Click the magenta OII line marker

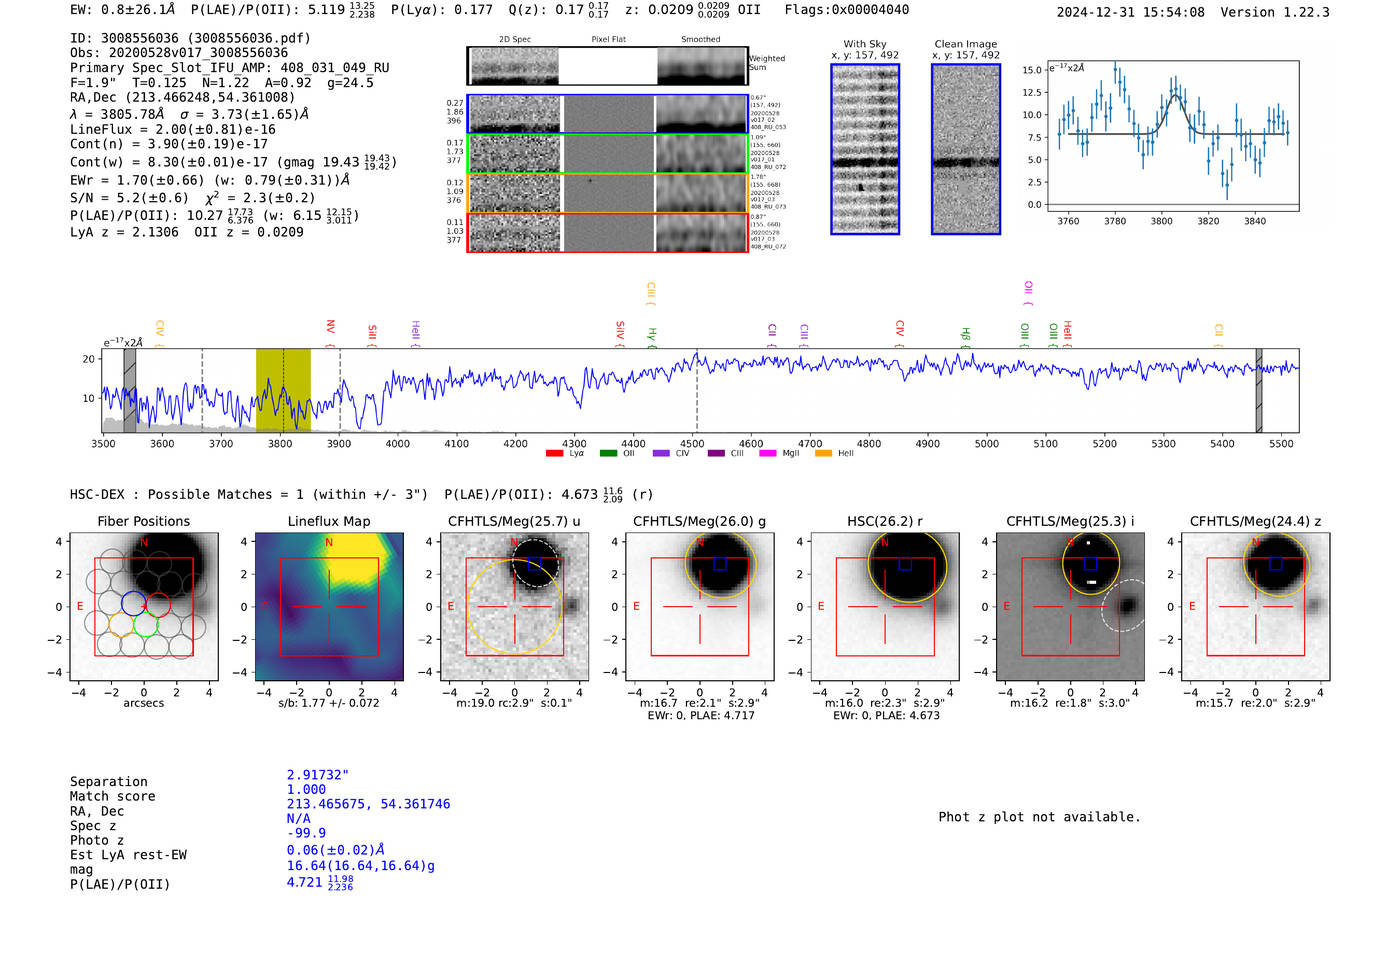tap(1028, 293)
